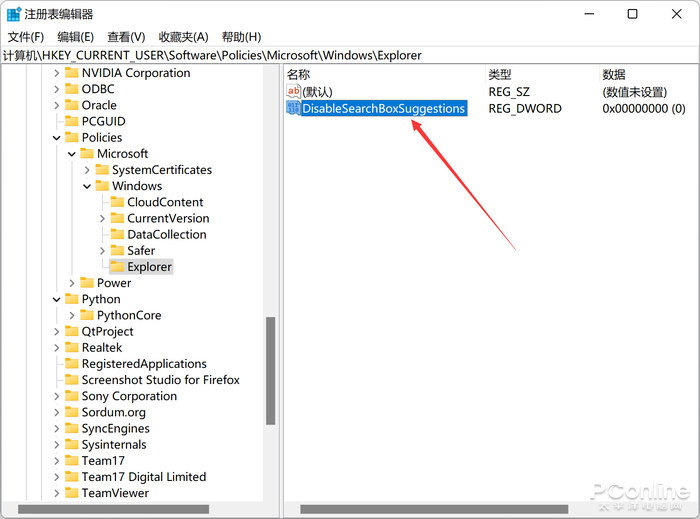Expand the PythonCore key
Screen dimensions: 700x519
pyautogui.click(x=71, y=315)
